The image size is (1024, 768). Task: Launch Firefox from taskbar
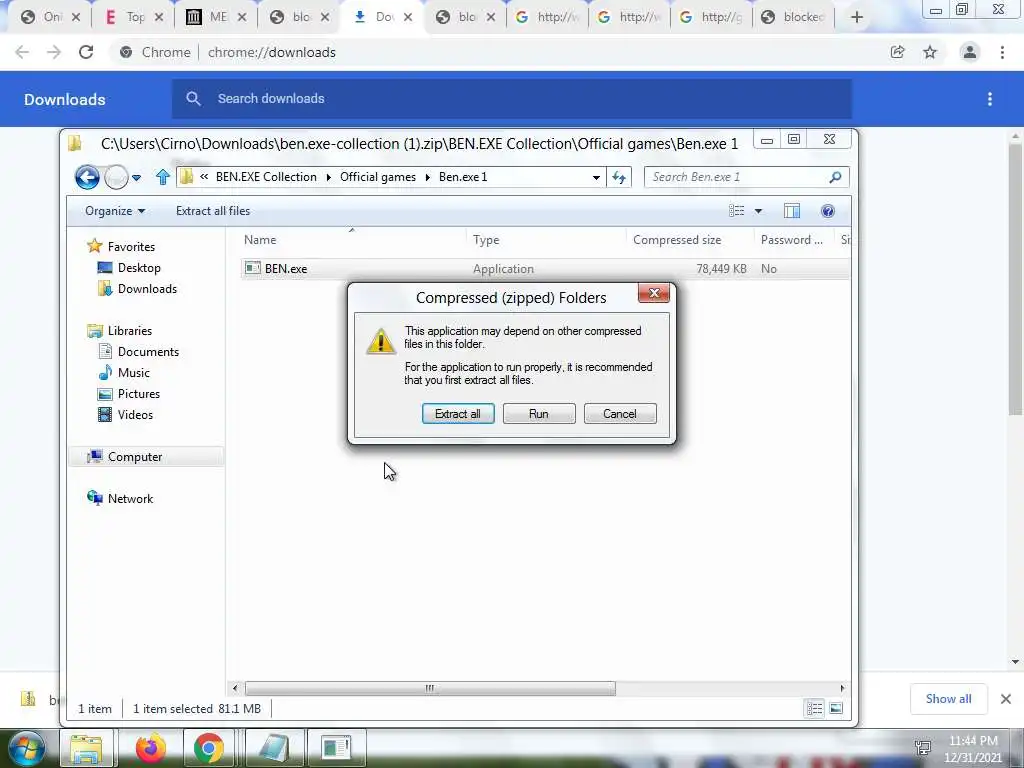tap(150, 748)
